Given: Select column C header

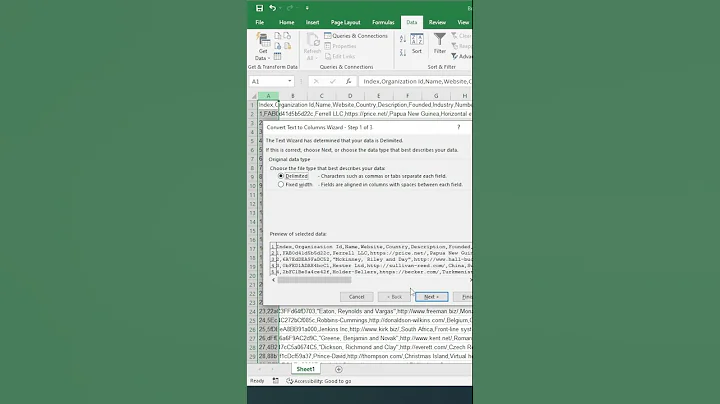Looking at the screenshot, I should click(x=321, y=96).
